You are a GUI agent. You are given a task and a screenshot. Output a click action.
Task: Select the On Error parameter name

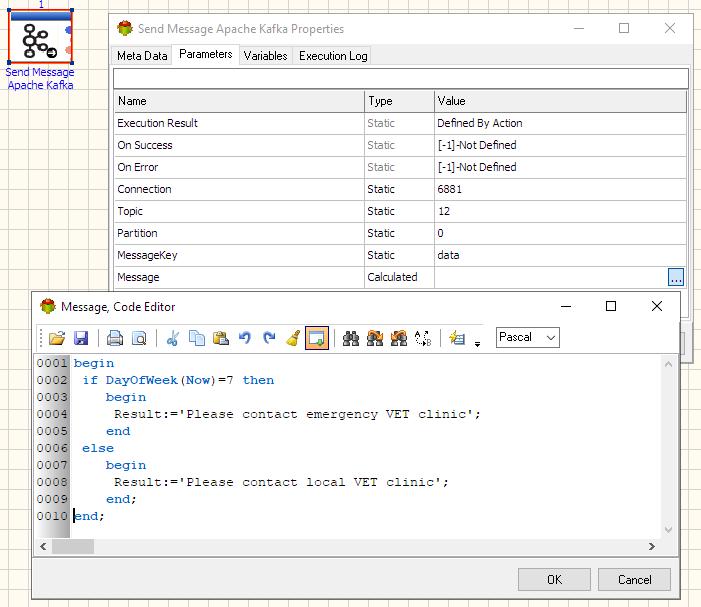pyautogui.click(x=138, y=167)
